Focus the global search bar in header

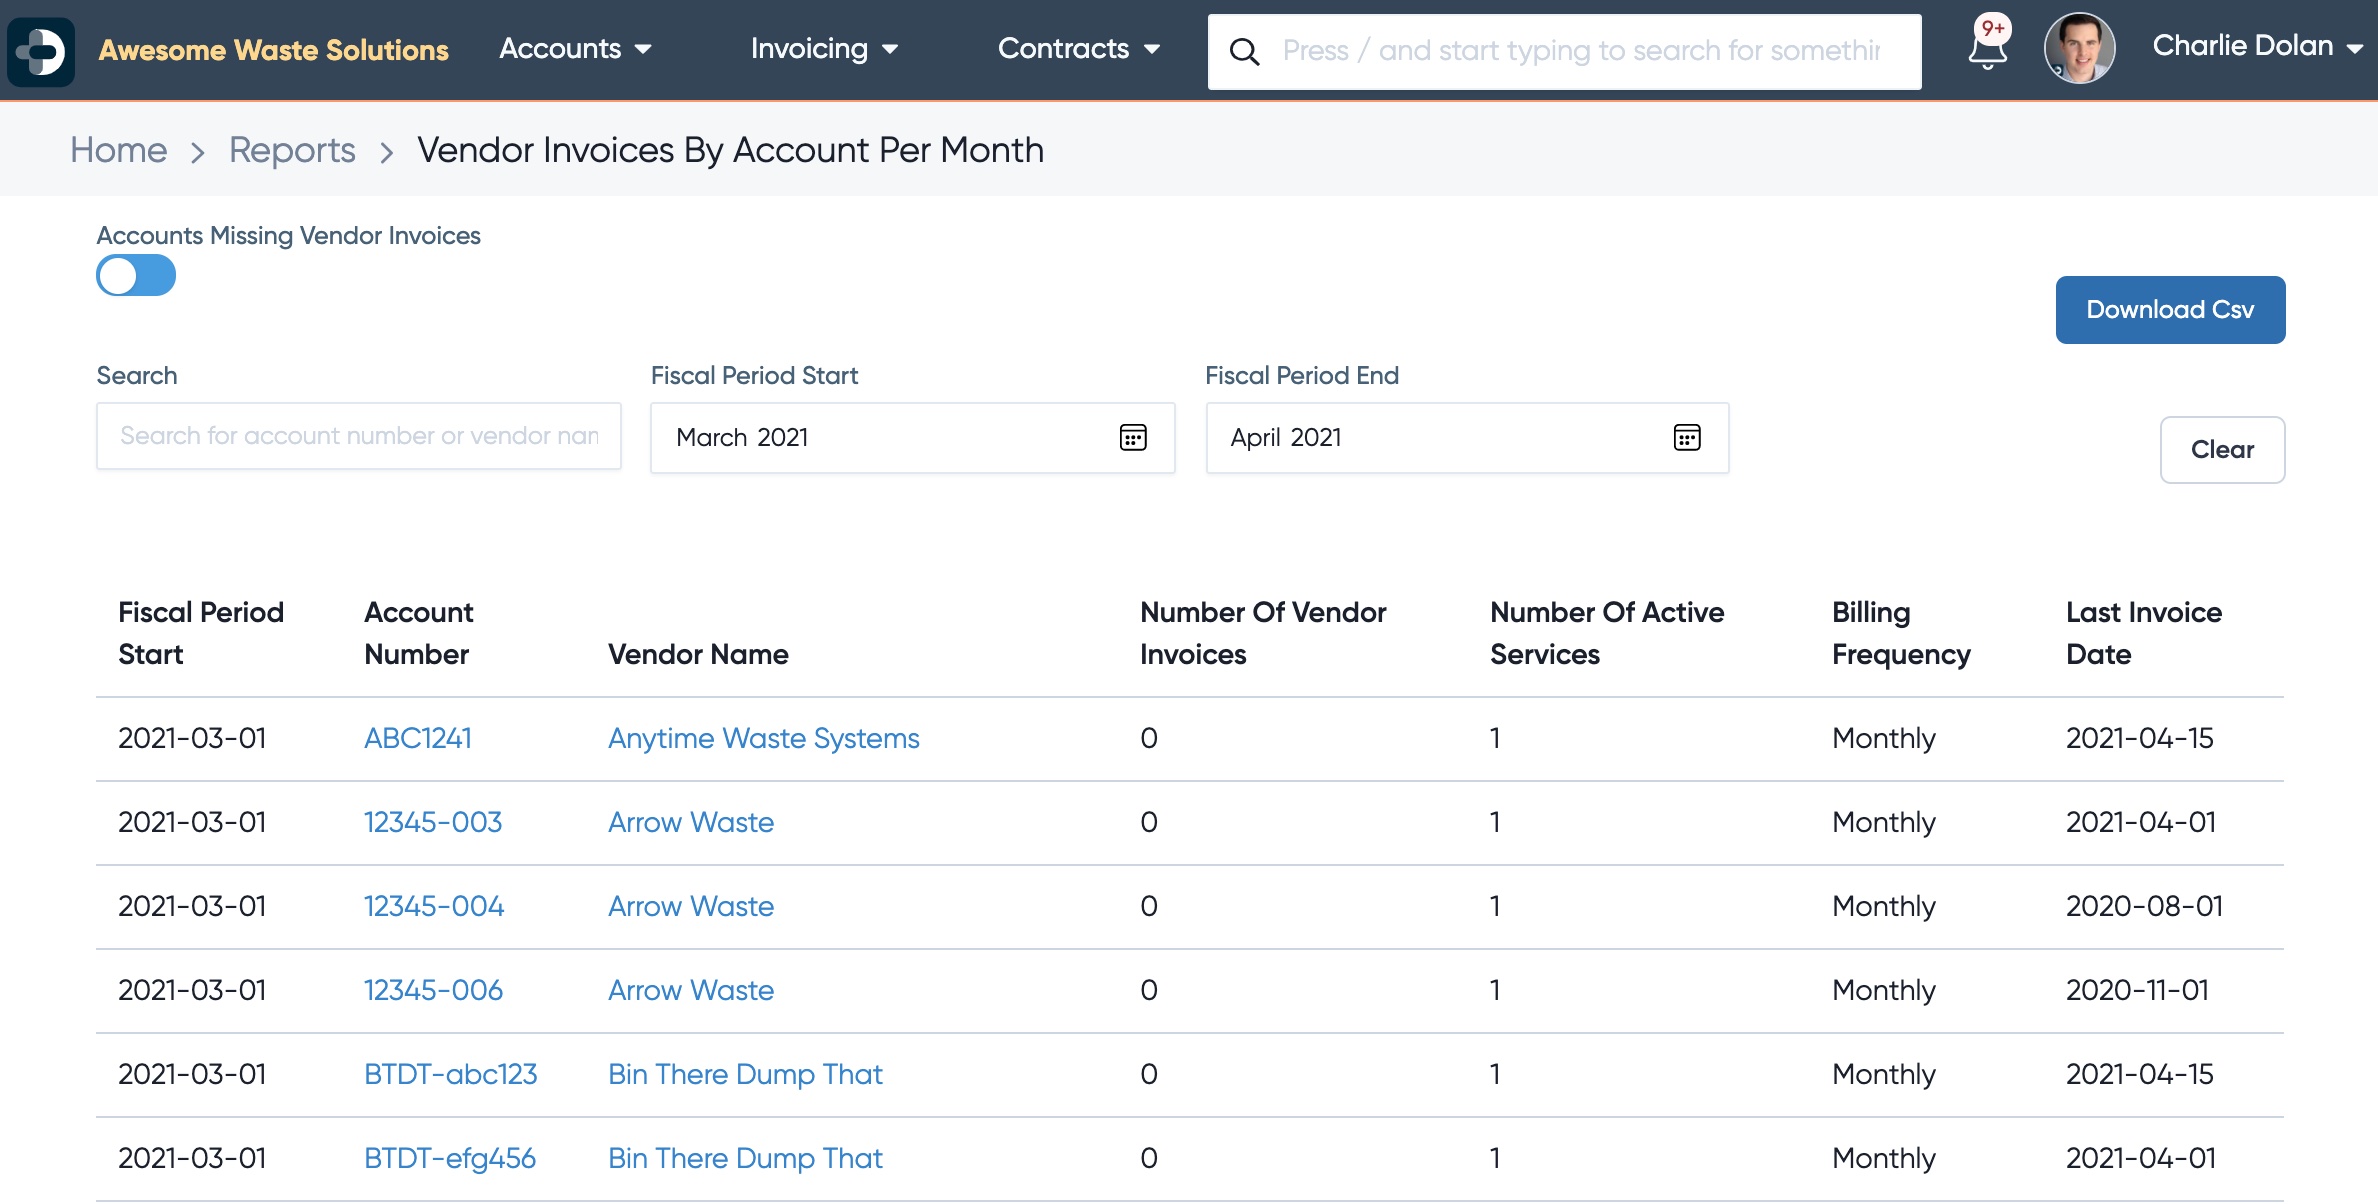pos(1564,51)
